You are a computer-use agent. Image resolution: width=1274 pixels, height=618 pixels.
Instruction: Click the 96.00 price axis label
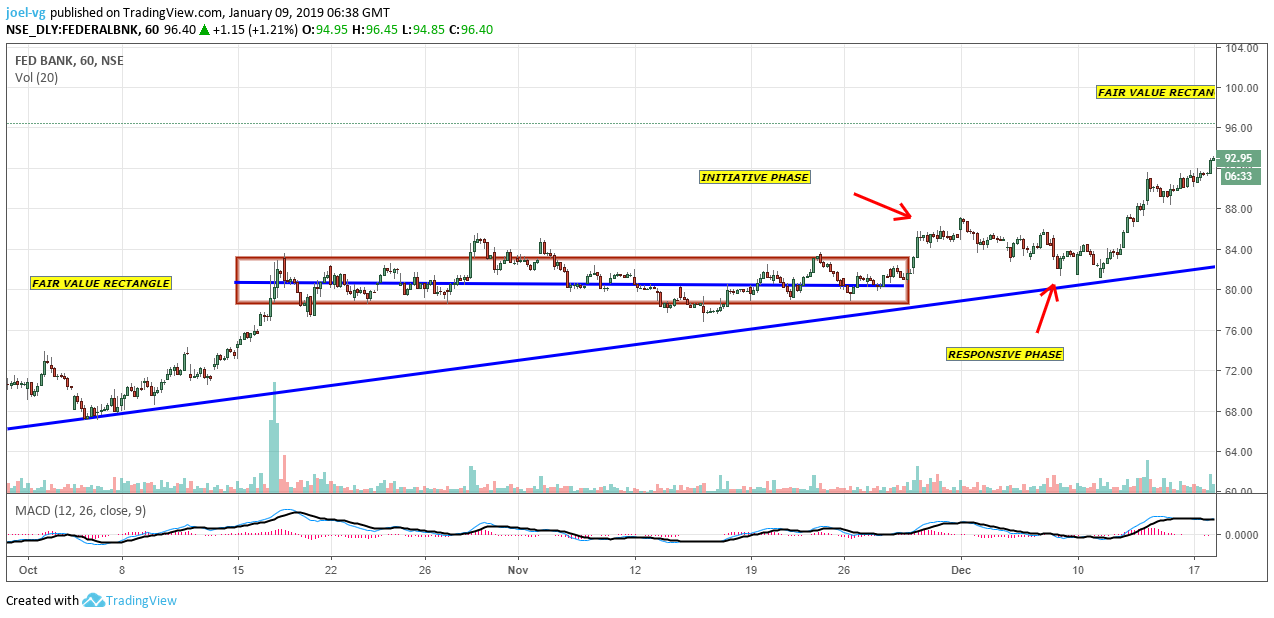tap(1238, 128)
